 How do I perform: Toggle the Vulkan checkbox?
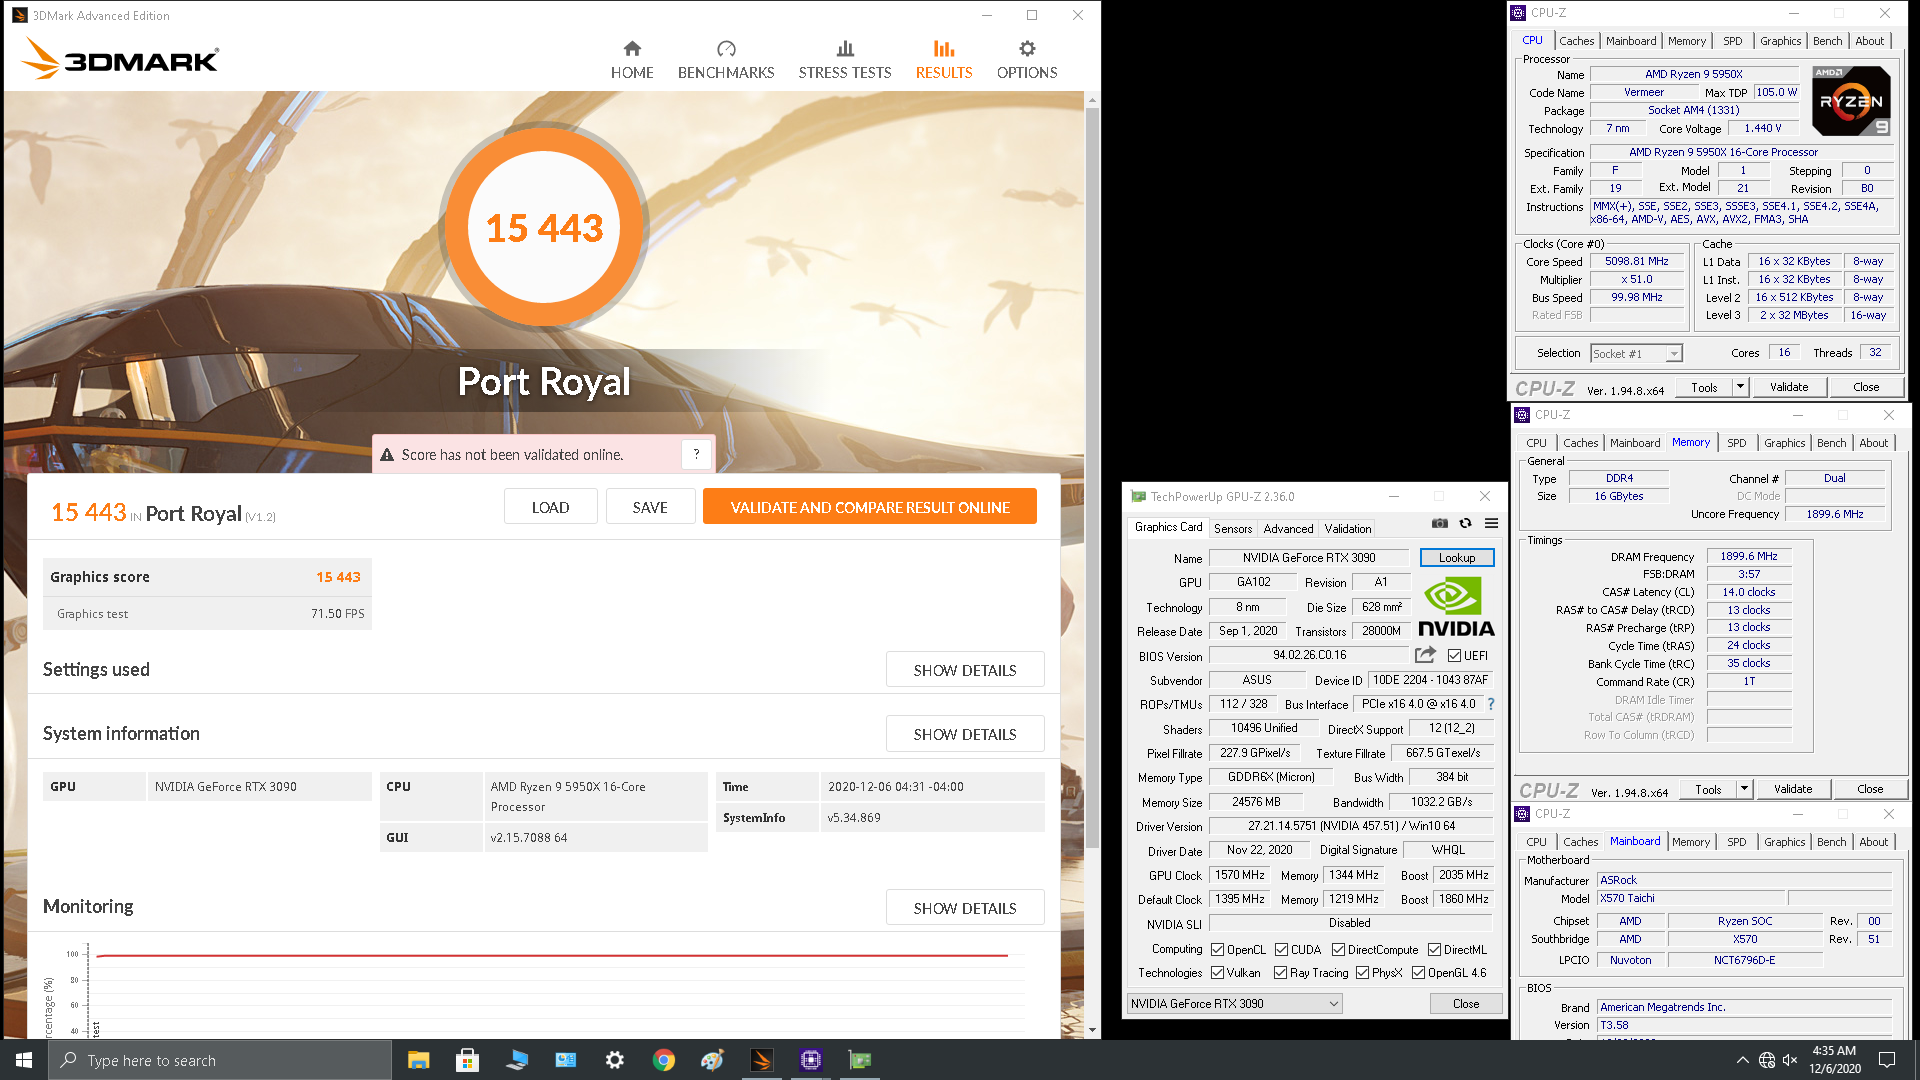[x=1217, y=973]
